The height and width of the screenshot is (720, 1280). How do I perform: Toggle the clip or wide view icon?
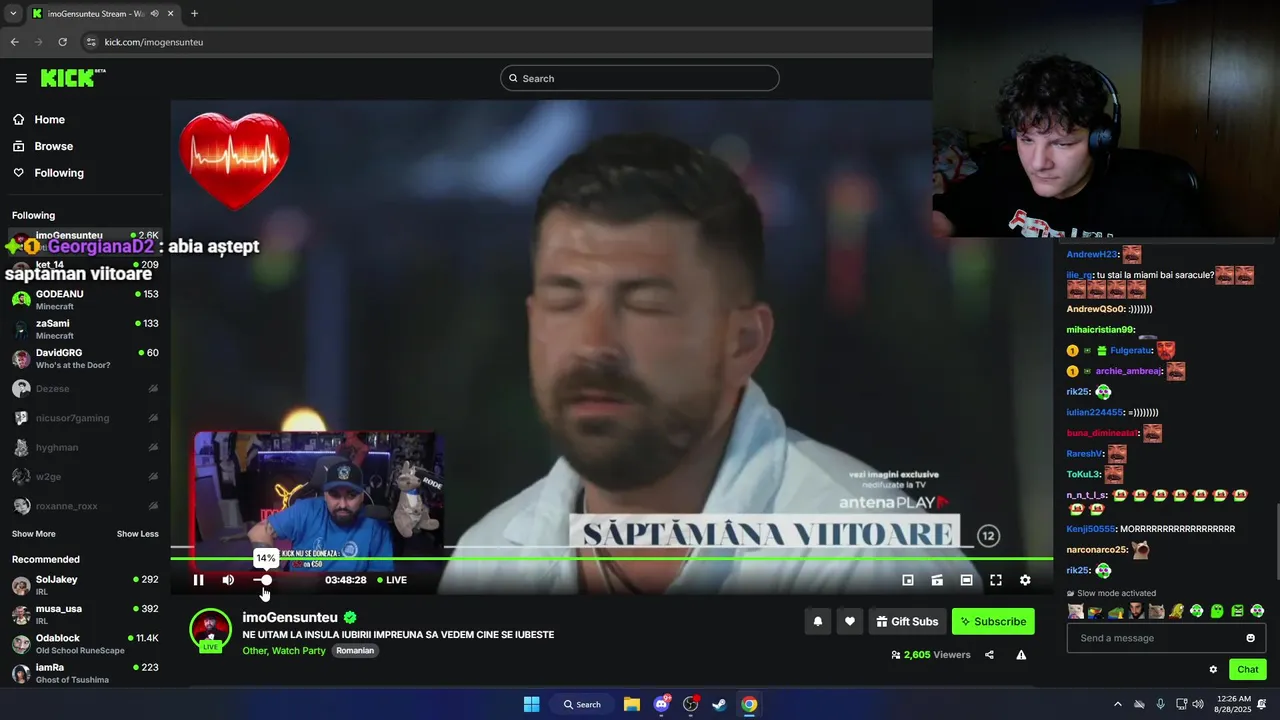937,580
